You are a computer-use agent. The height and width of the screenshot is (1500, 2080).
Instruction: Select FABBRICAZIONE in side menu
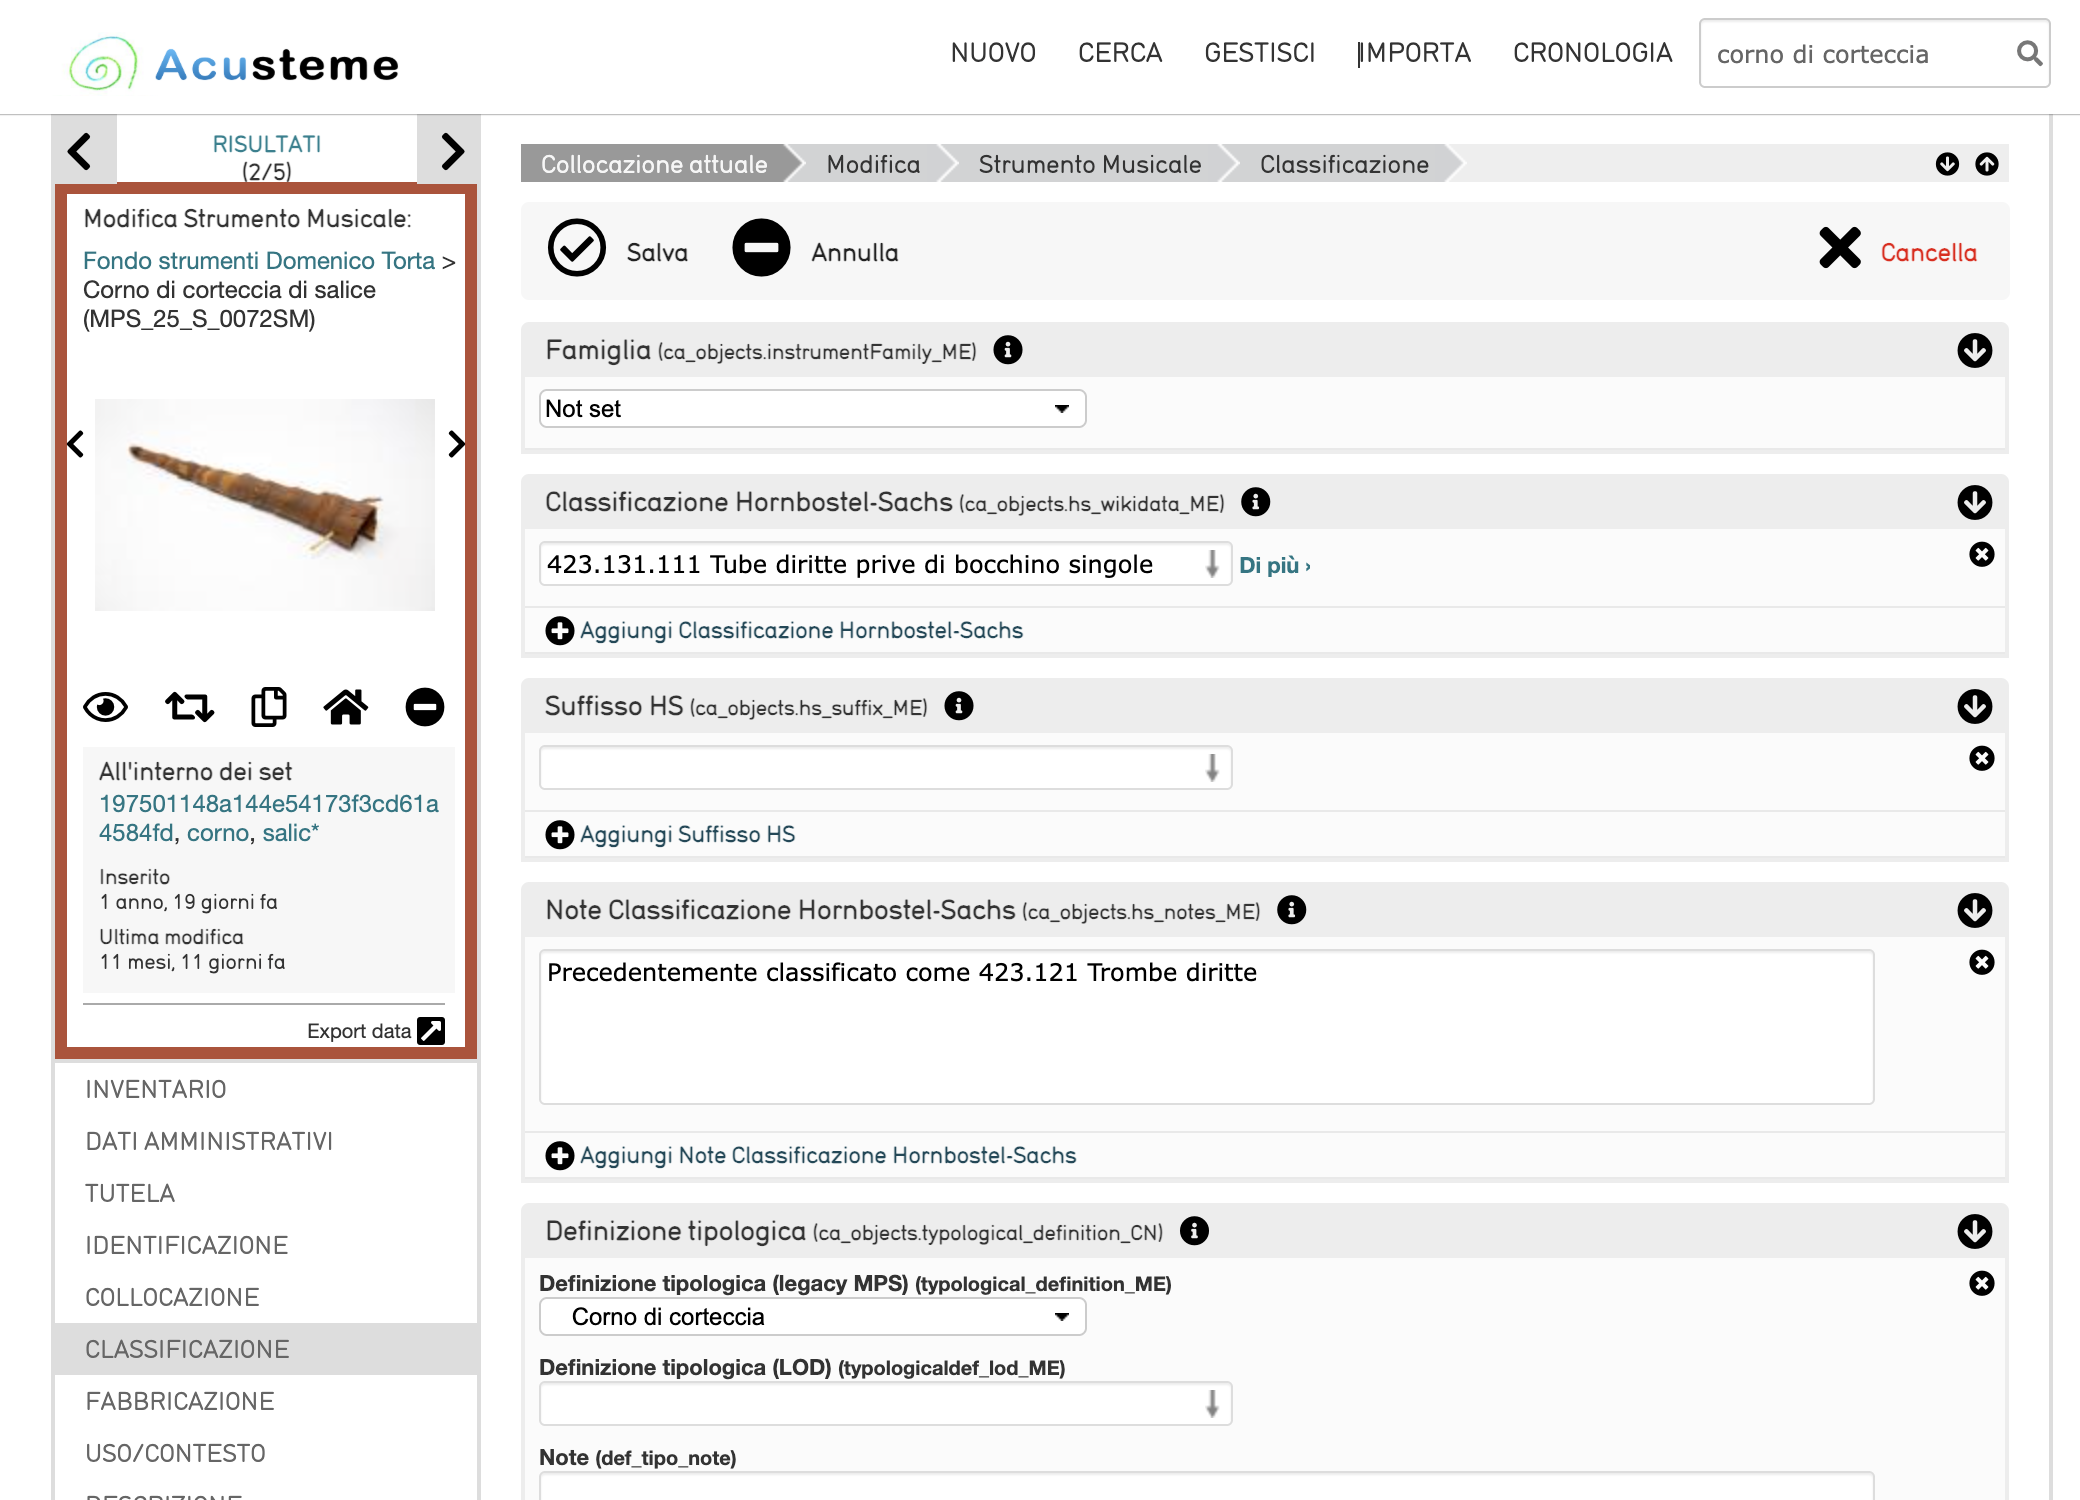click(180, 1401)
